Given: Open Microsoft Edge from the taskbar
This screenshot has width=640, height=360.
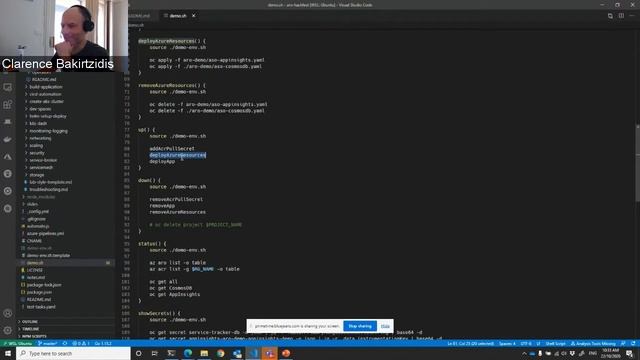Looking at the screenshot, I should click(x=188, y=353).
